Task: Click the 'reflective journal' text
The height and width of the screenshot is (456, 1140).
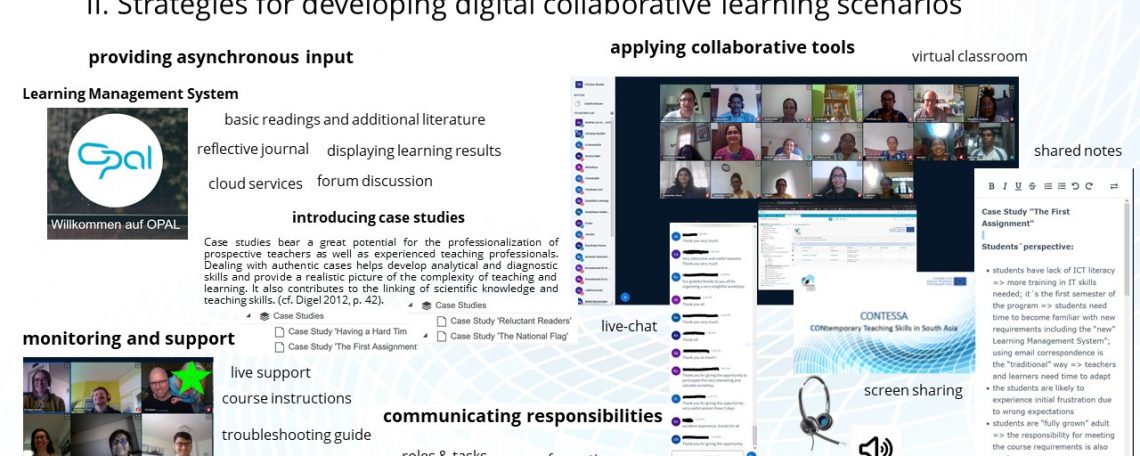Action: [x=252, y=149]
